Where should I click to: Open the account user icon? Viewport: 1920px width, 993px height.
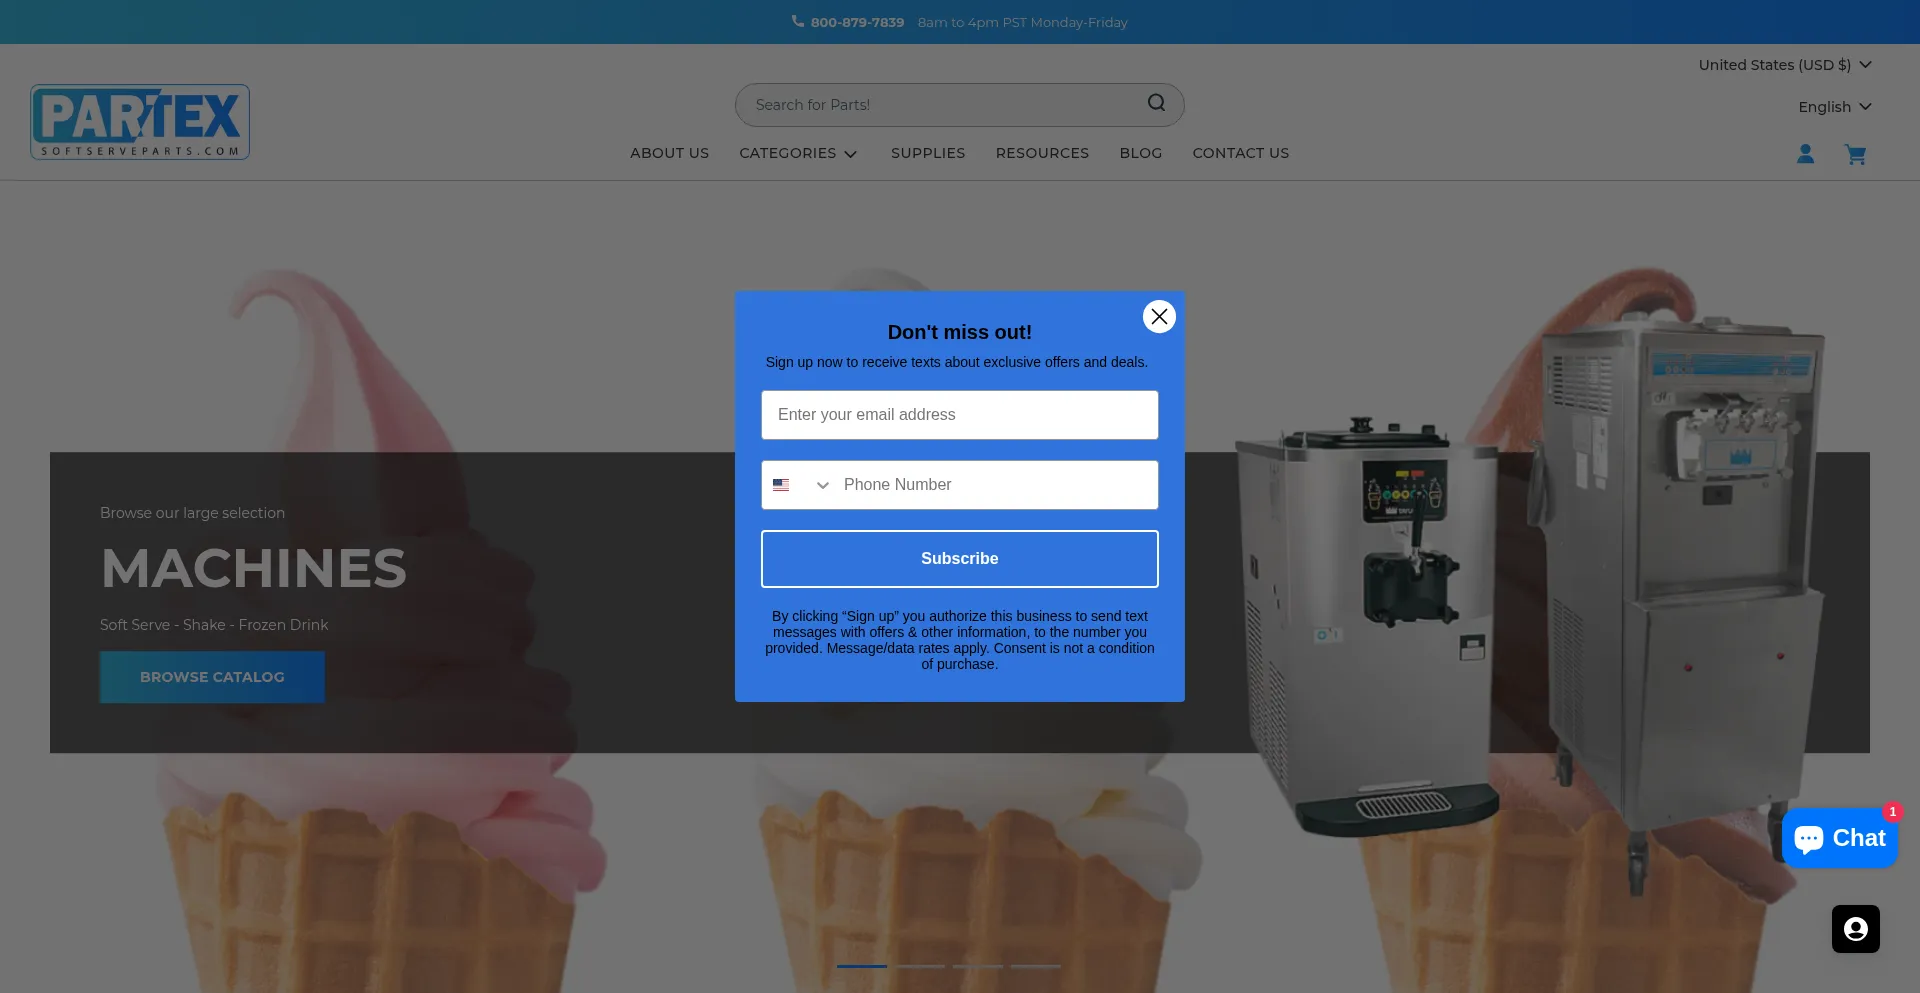point(1805,154)
